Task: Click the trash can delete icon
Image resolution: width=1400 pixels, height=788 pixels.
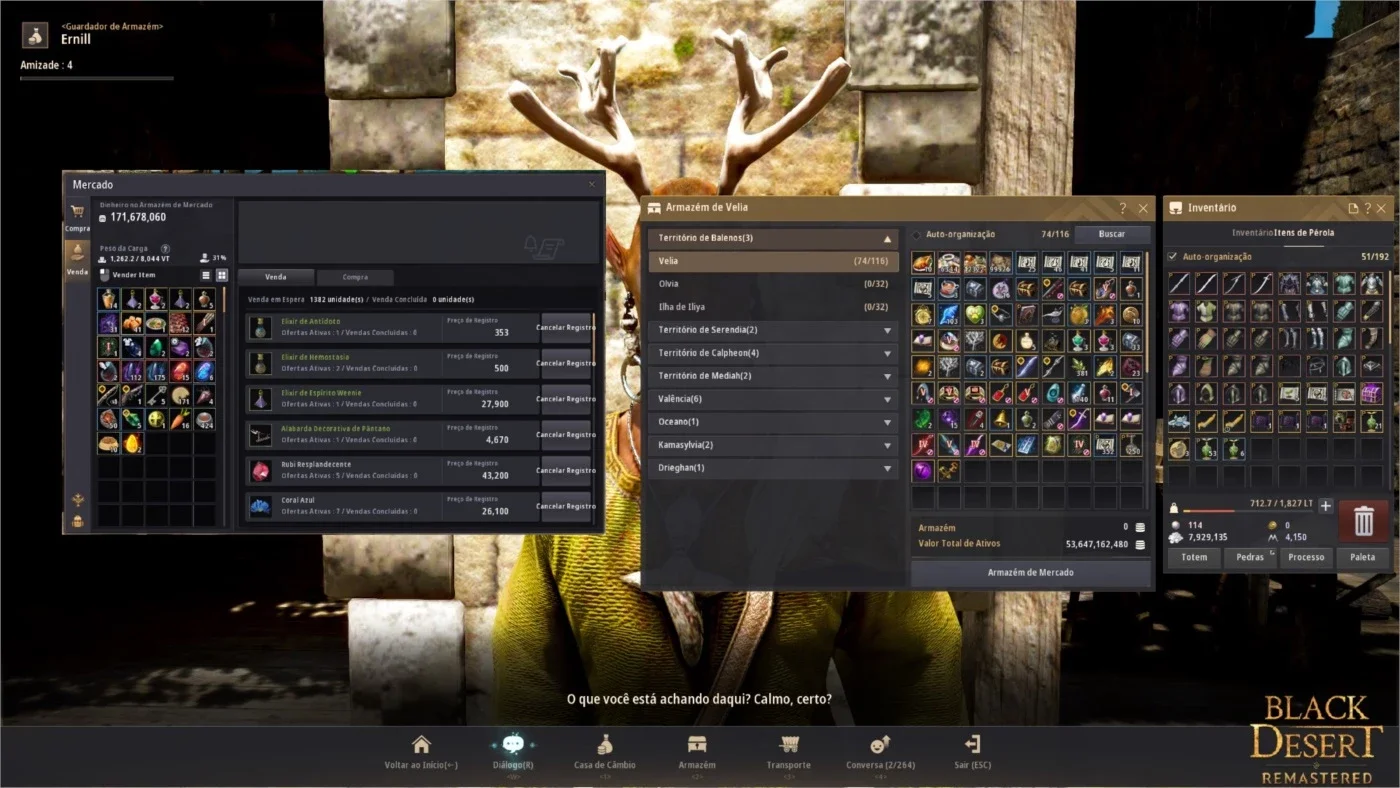Action: 1363,521
